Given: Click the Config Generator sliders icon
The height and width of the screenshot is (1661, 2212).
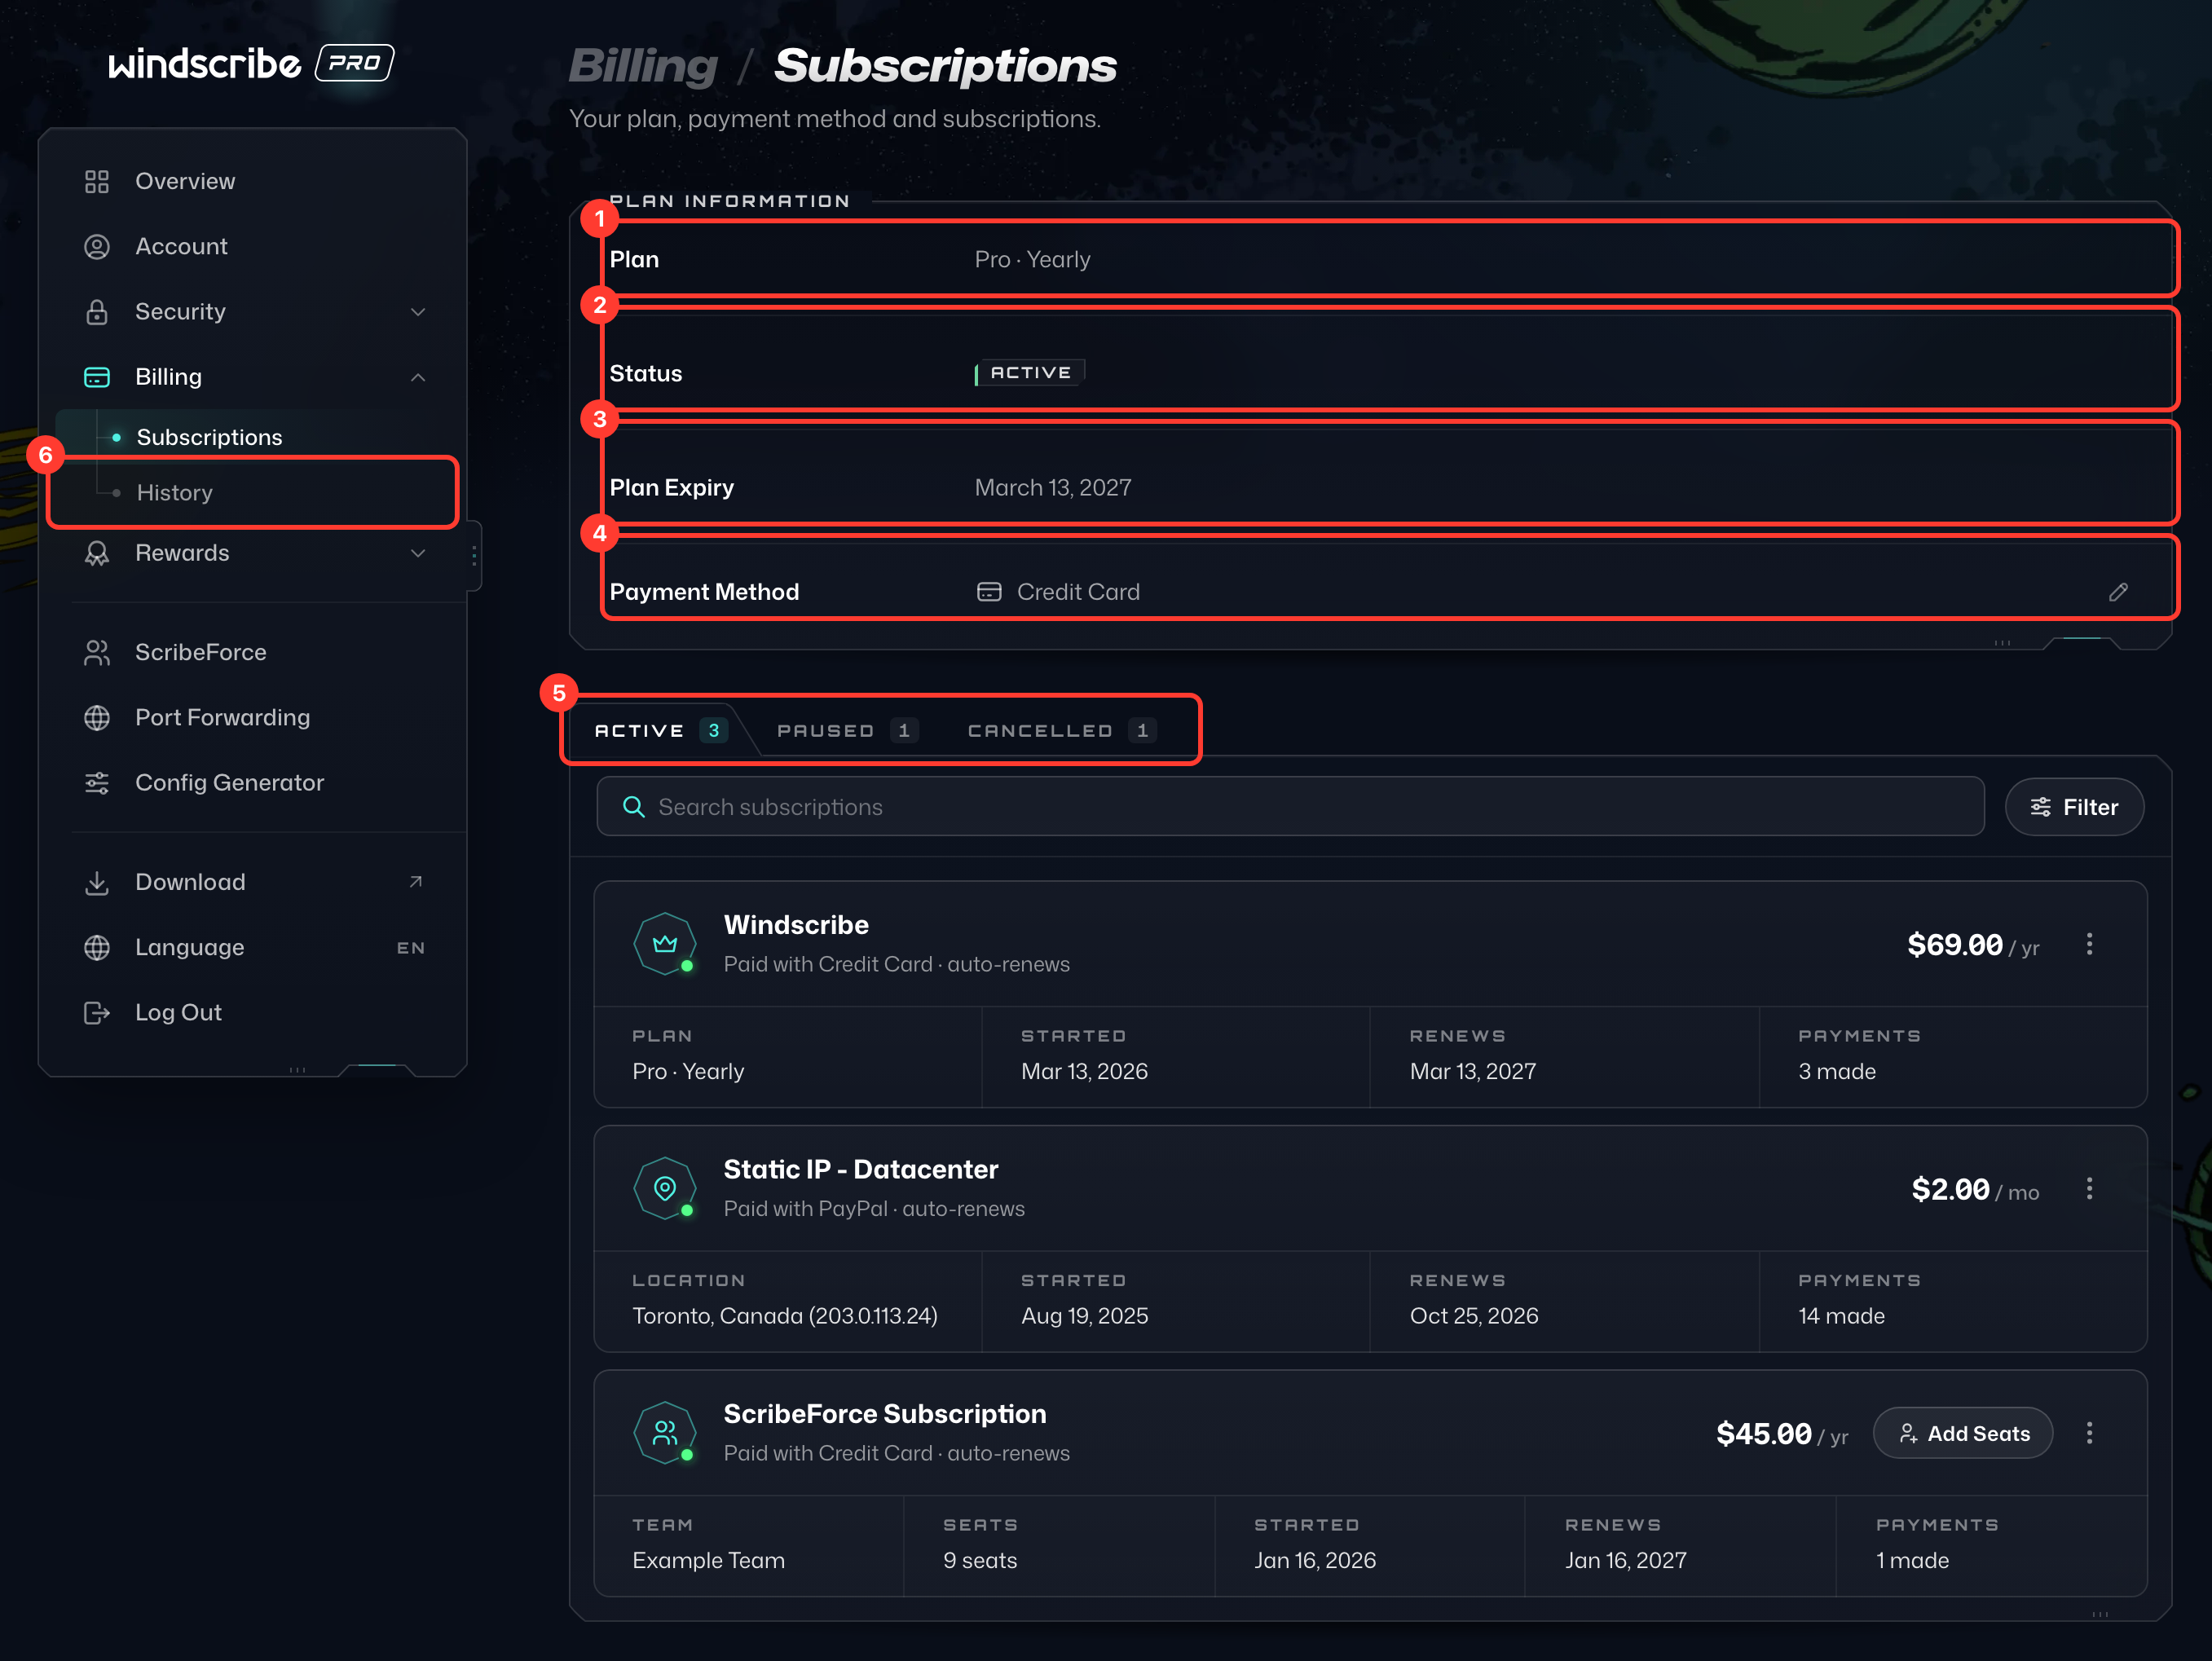Looking at the screenshot, I should (97, 782).
